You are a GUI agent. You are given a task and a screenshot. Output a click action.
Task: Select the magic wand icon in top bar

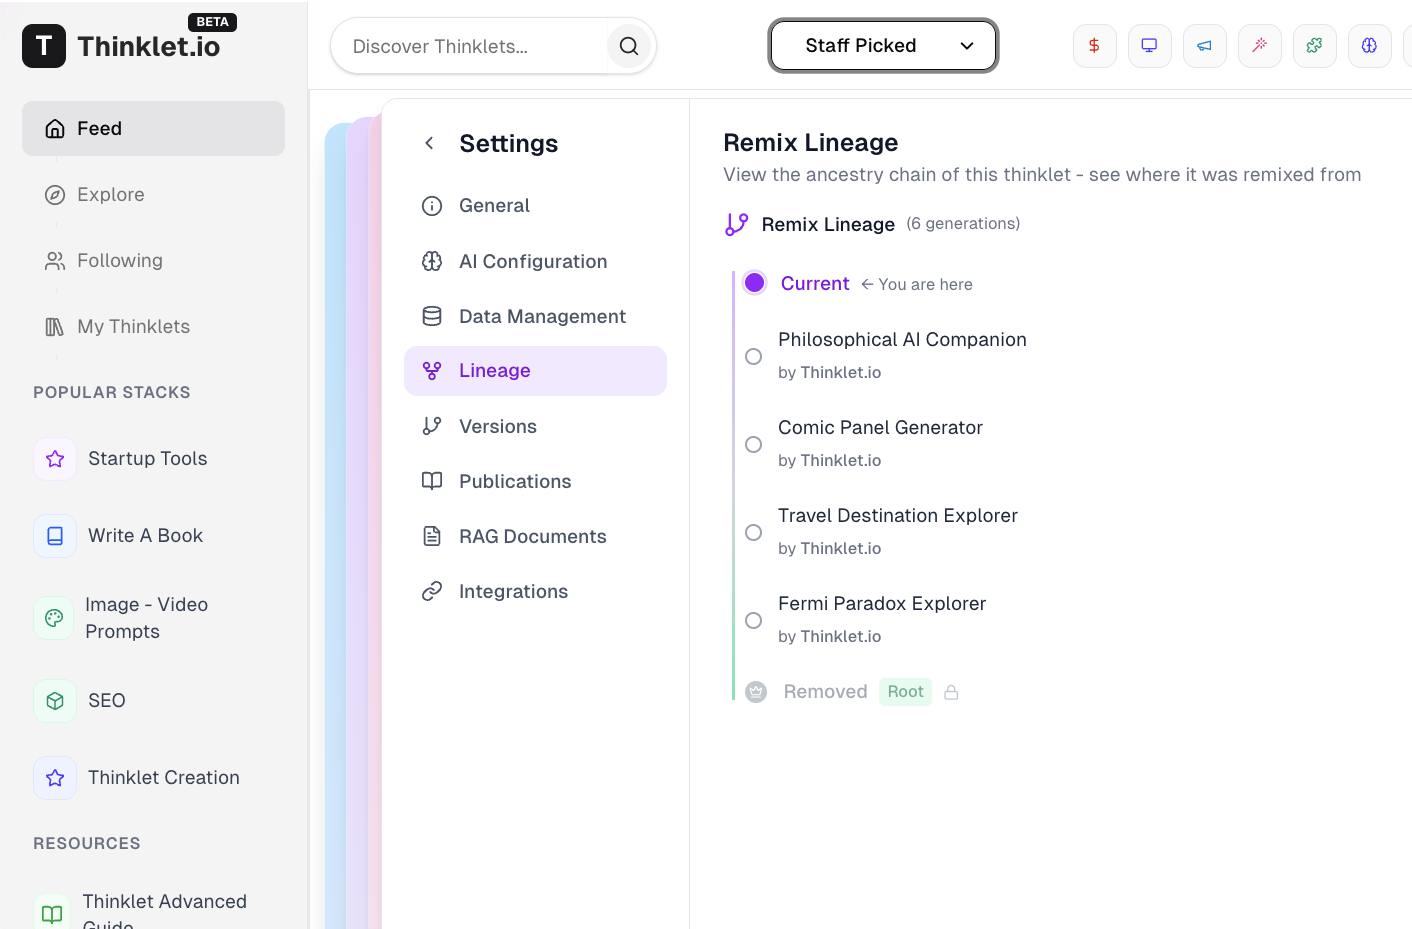pos(1259,45)
